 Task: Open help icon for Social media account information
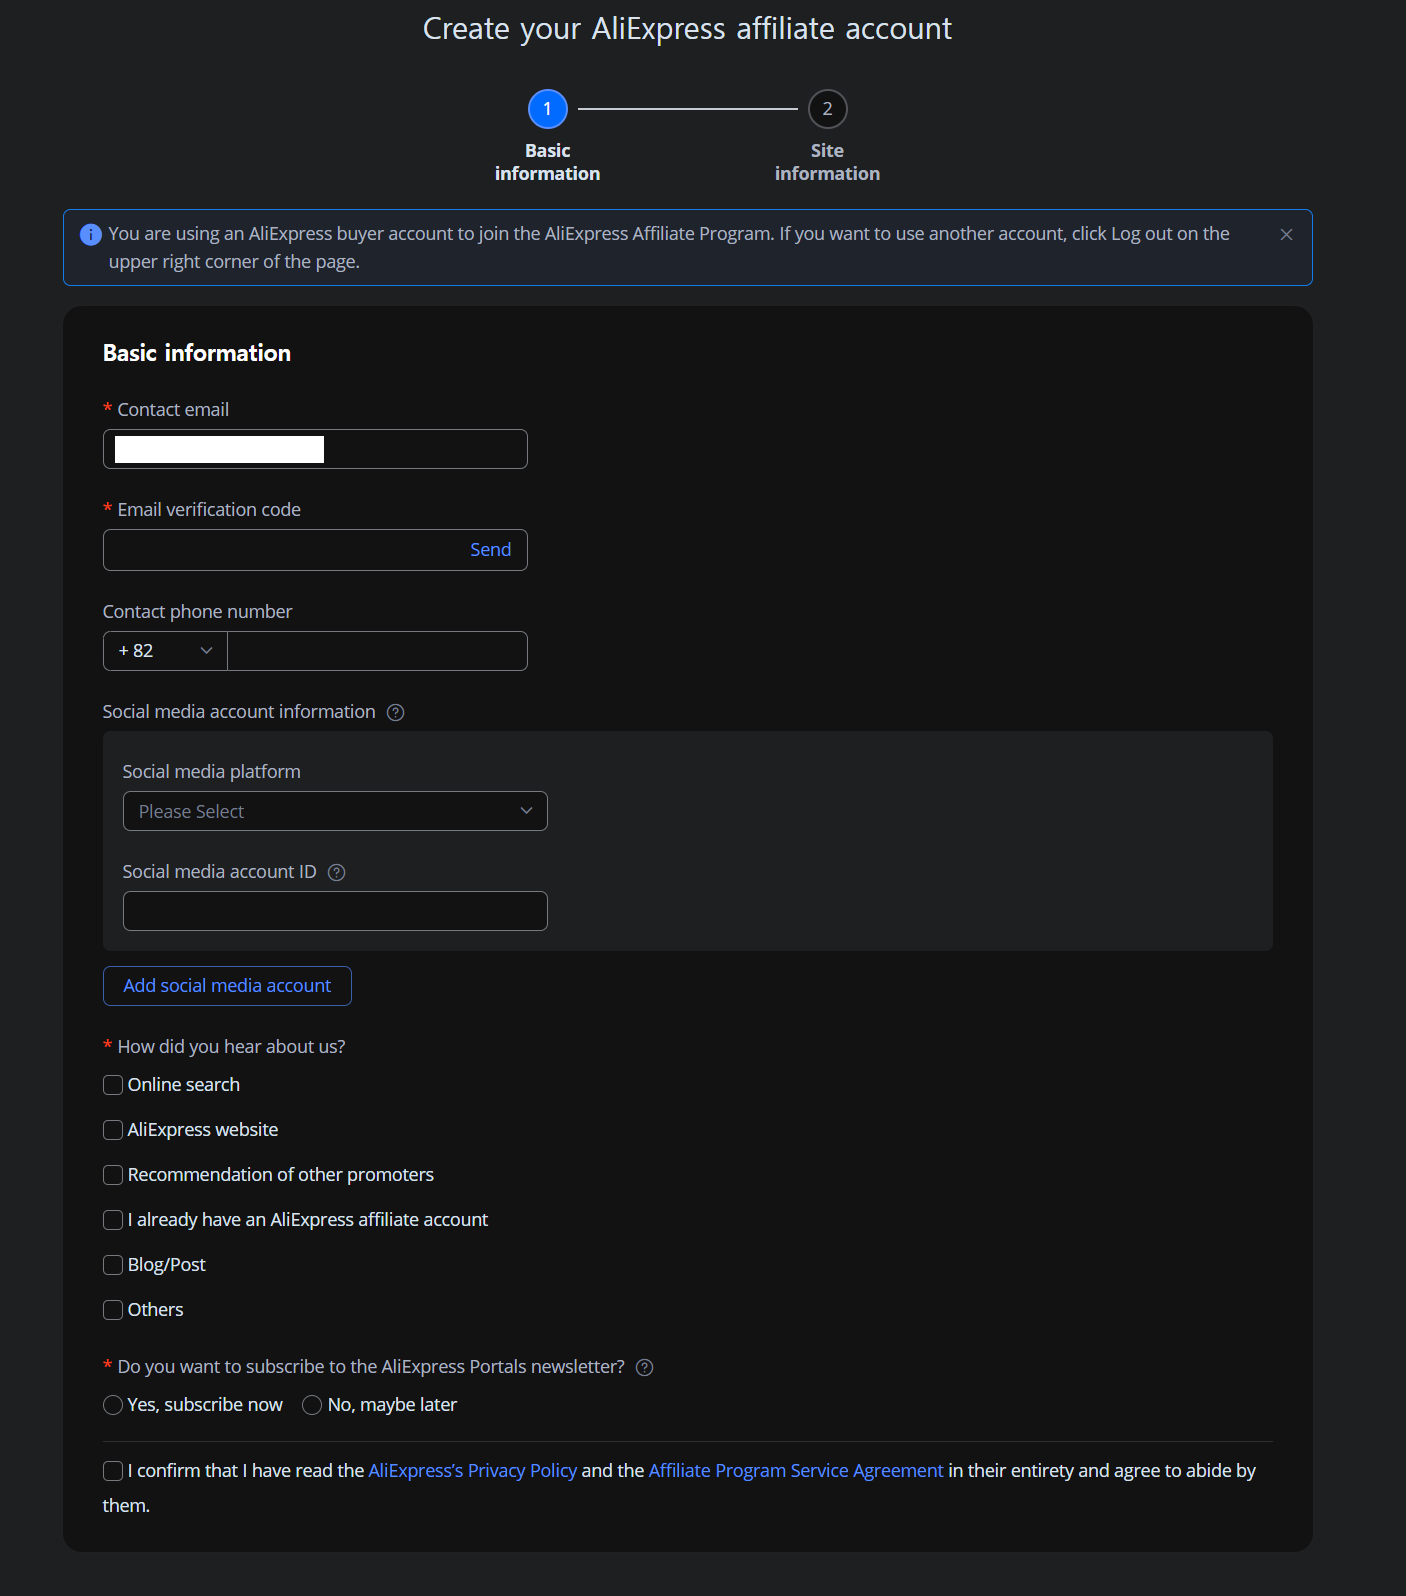(396, 712)
